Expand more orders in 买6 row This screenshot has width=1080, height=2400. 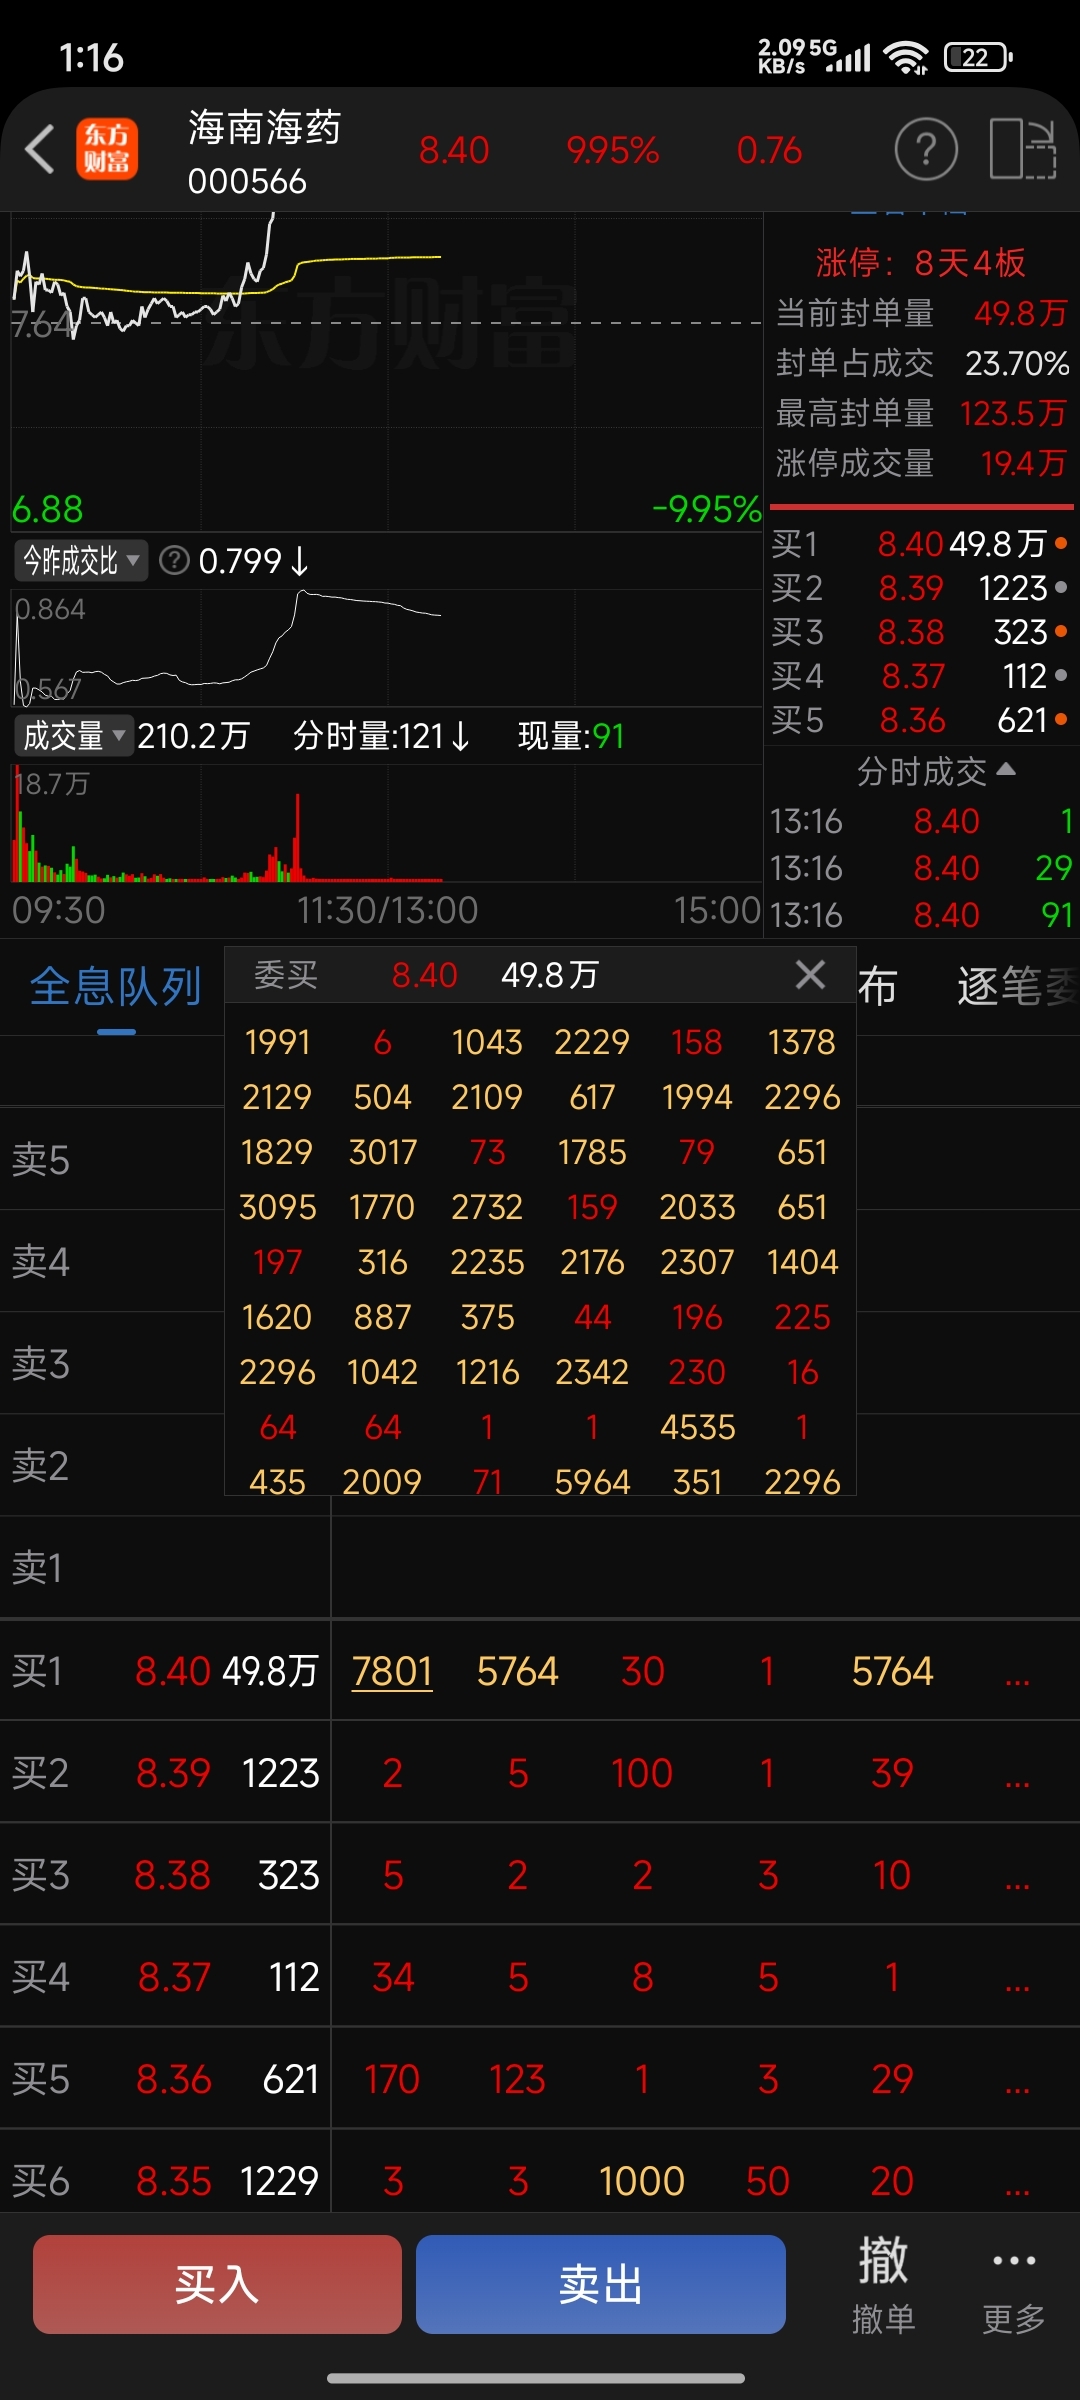click(x=1017, y=2182)
